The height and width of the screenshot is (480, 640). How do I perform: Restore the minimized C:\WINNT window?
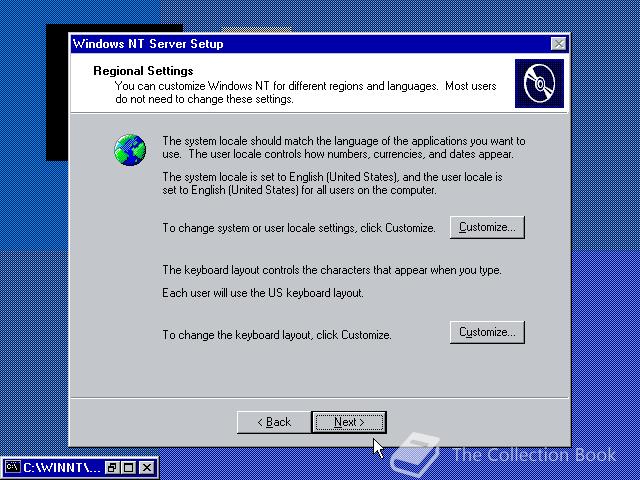click(x=111, y=467)
